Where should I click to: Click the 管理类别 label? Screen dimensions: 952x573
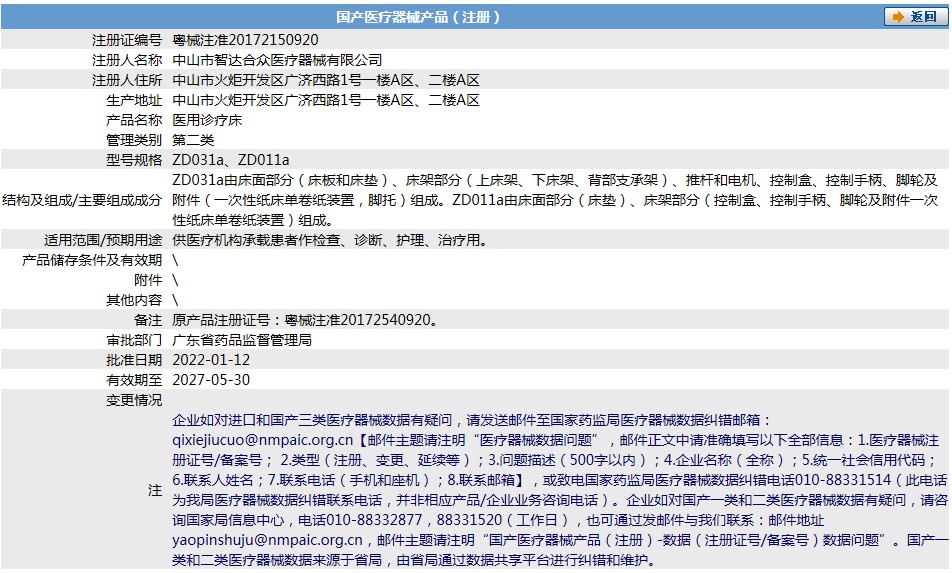134,140
